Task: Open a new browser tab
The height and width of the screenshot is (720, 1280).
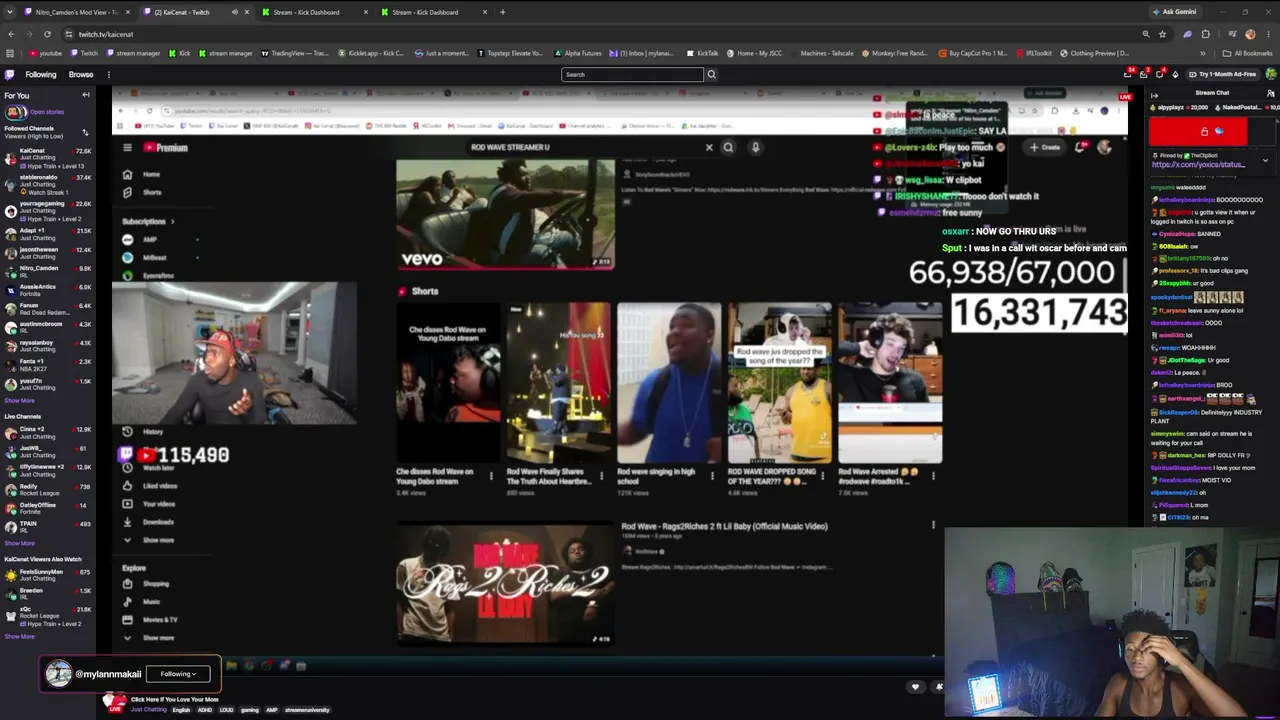Action: [x=502, y=12]
